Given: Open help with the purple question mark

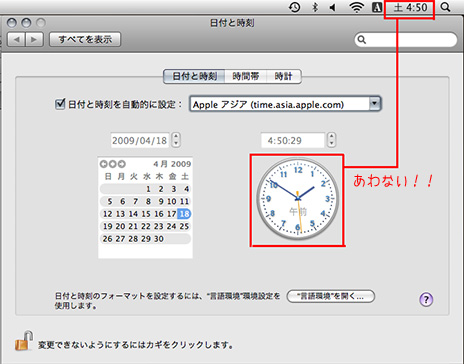Looking at the screenshot, I should (x=426, y=299).
